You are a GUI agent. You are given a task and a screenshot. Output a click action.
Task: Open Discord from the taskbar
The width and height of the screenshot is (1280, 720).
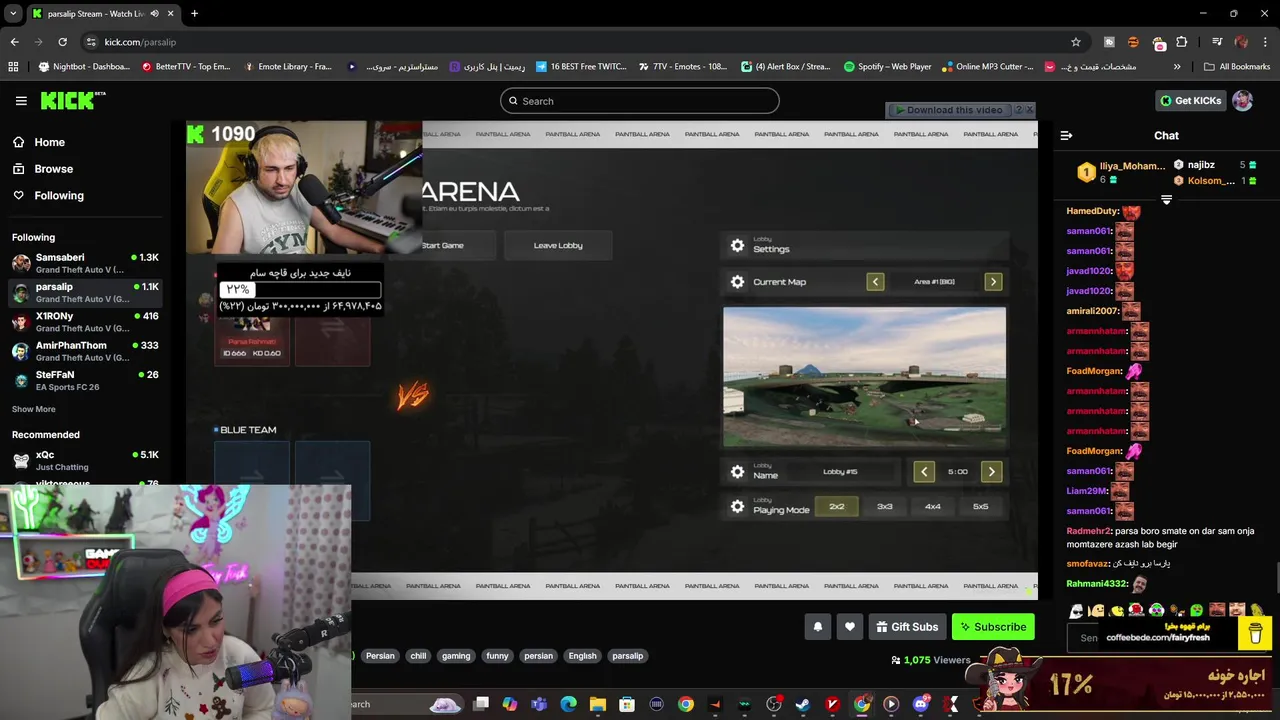921,704
